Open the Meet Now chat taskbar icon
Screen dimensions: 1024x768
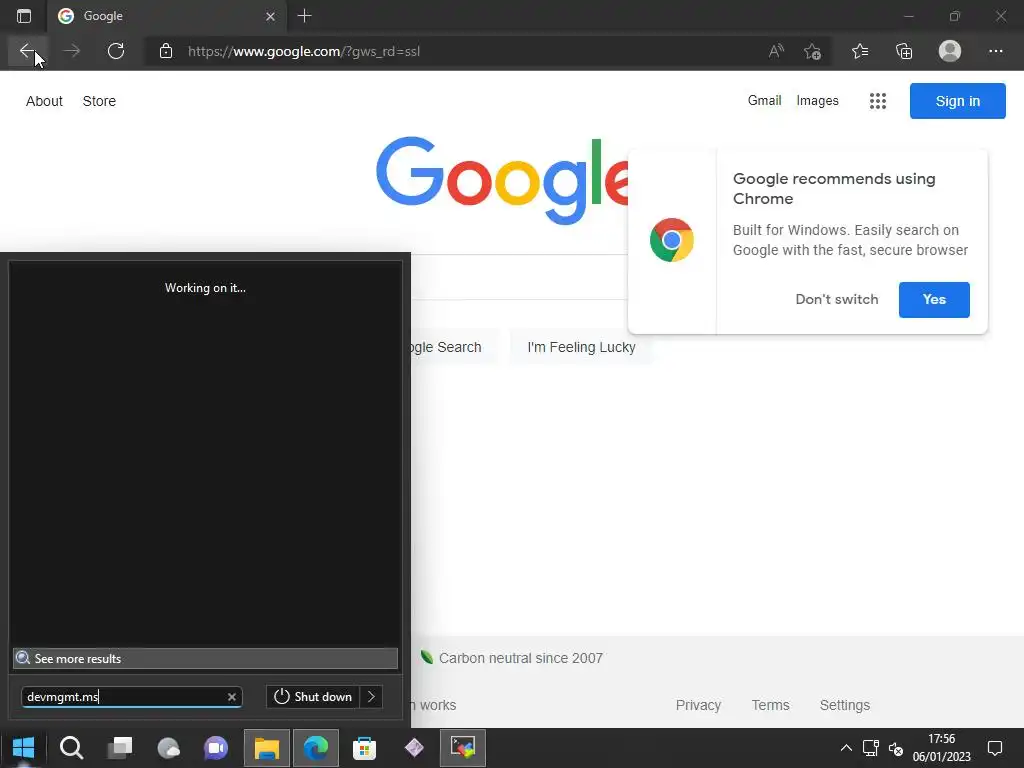pos(216,748)
